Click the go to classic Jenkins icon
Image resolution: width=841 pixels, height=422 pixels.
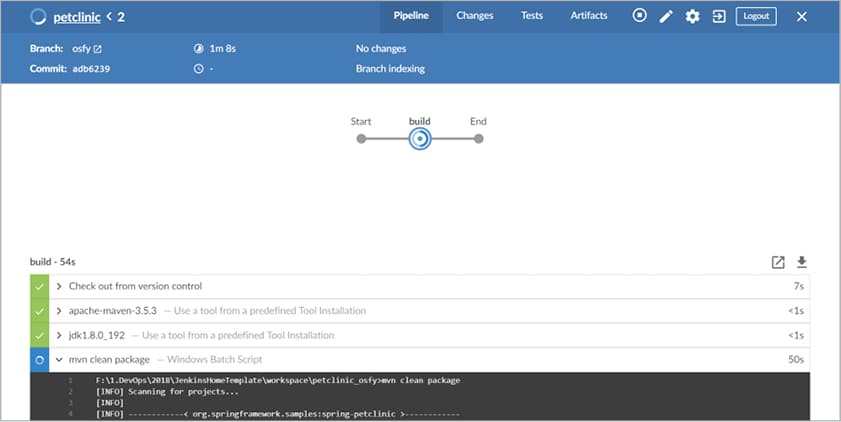point(718,16)
